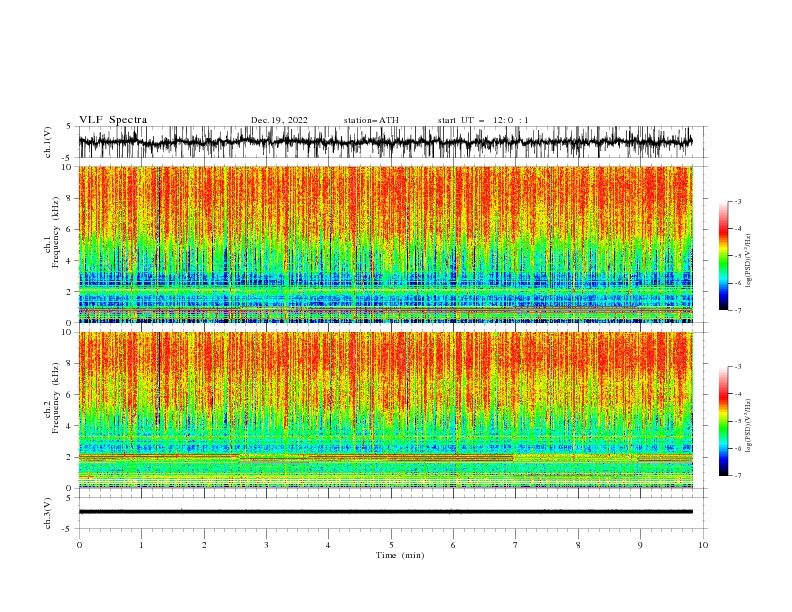This screenshot has height=612, width=792.
Task: Click time axis tick label "5"
Action: pyautogui.click(x=391, y=545)
